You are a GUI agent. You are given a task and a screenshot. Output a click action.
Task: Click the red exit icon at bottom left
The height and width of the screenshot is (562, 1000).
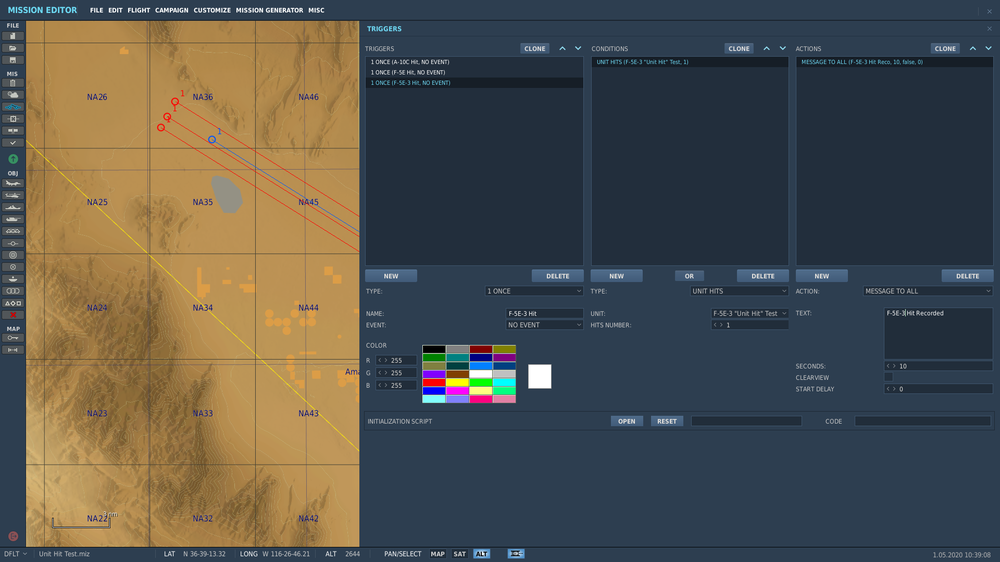pos(13,536)
